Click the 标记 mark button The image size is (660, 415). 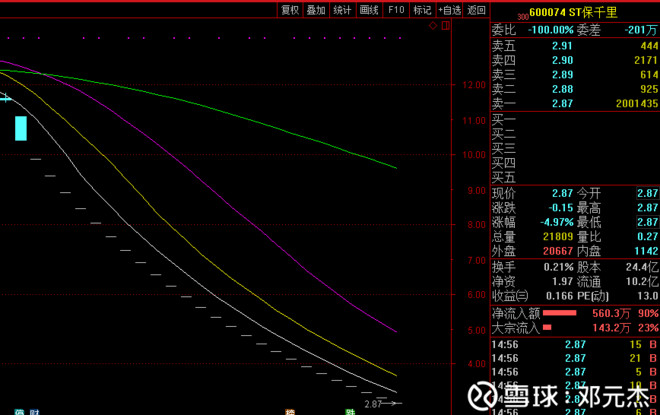click(422, 10)
